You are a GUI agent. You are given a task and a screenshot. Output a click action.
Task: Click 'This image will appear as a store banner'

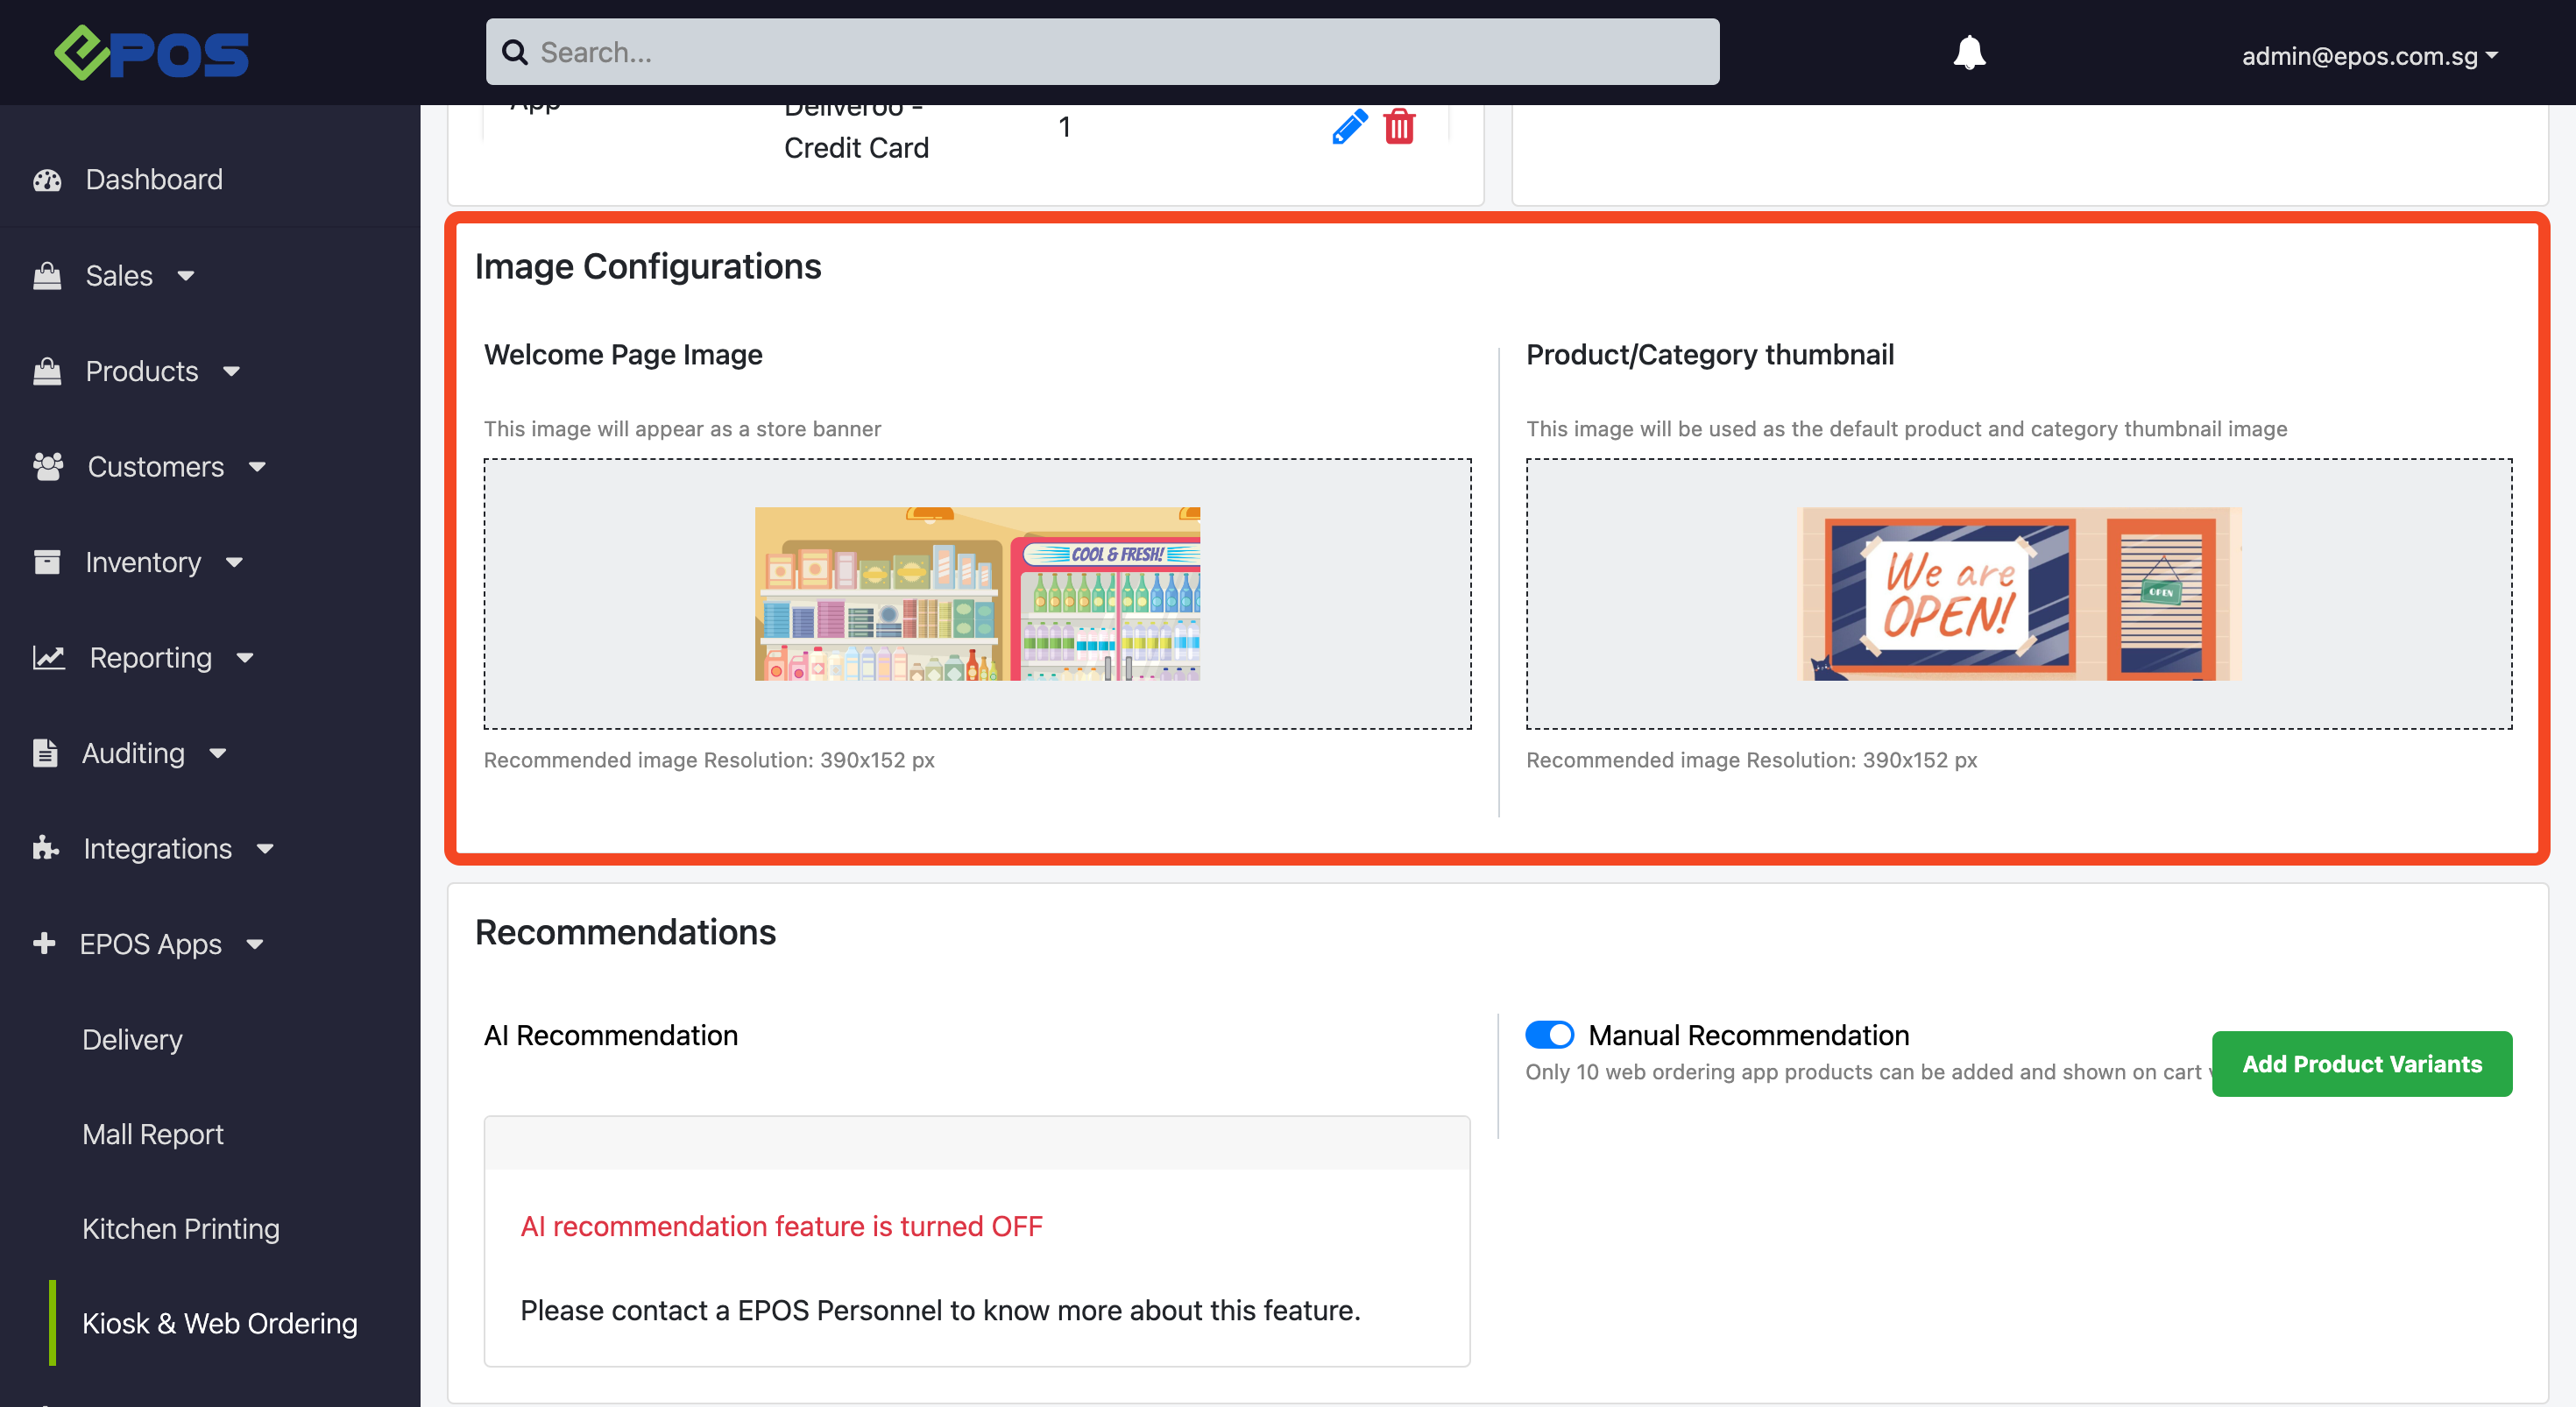[682, 429]
